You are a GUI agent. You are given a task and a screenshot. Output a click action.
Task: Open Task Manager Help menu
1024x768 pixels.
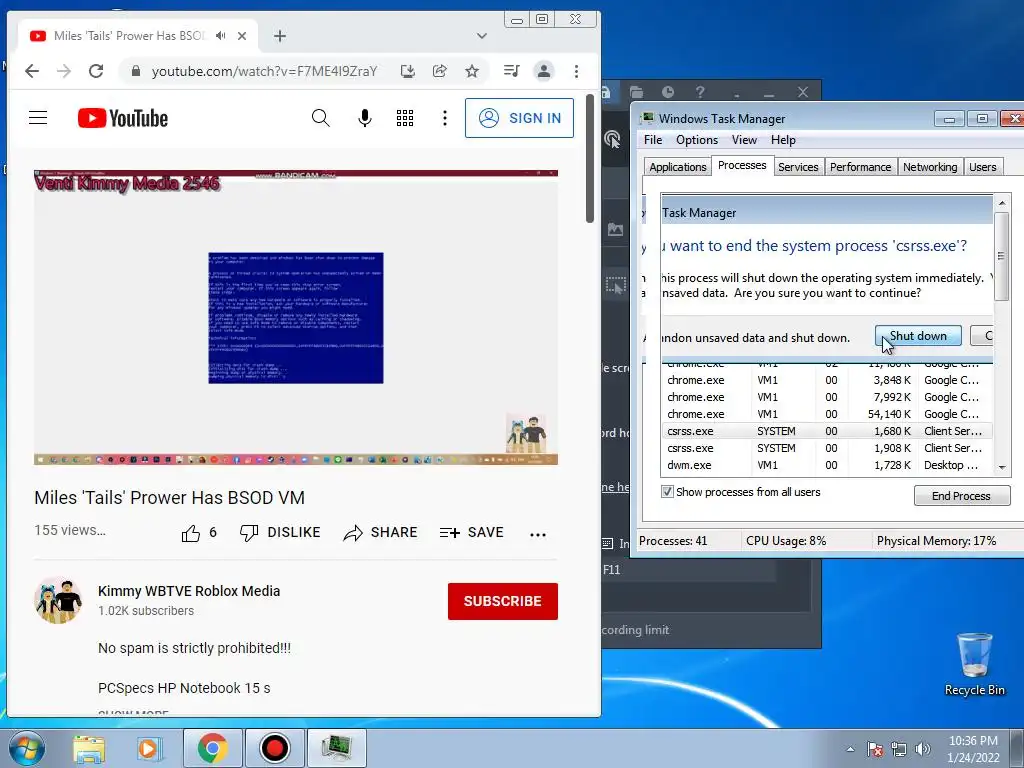783,140
